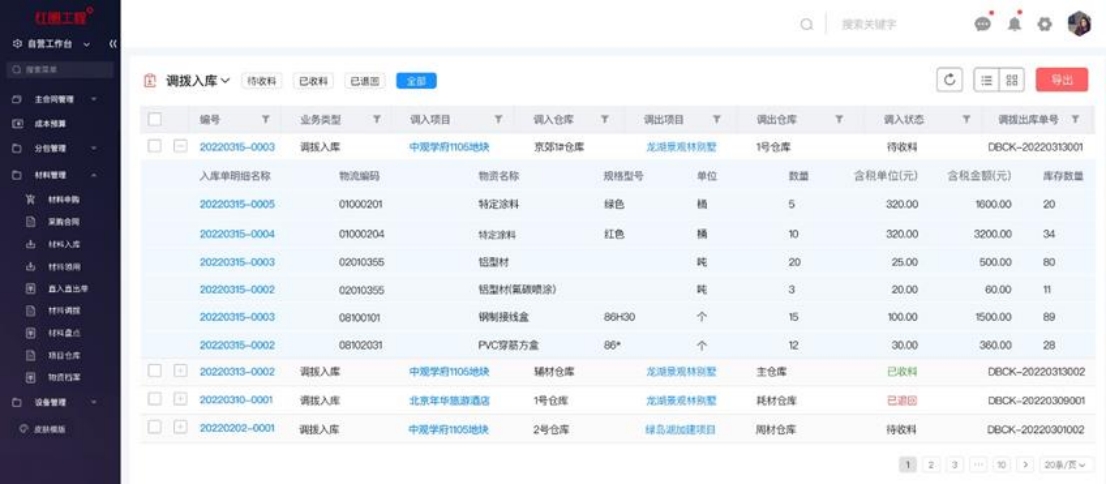Tick the select-all checkbox in table header
The width and height of the screenshot is (1106, 484).
tap(155, 120)
